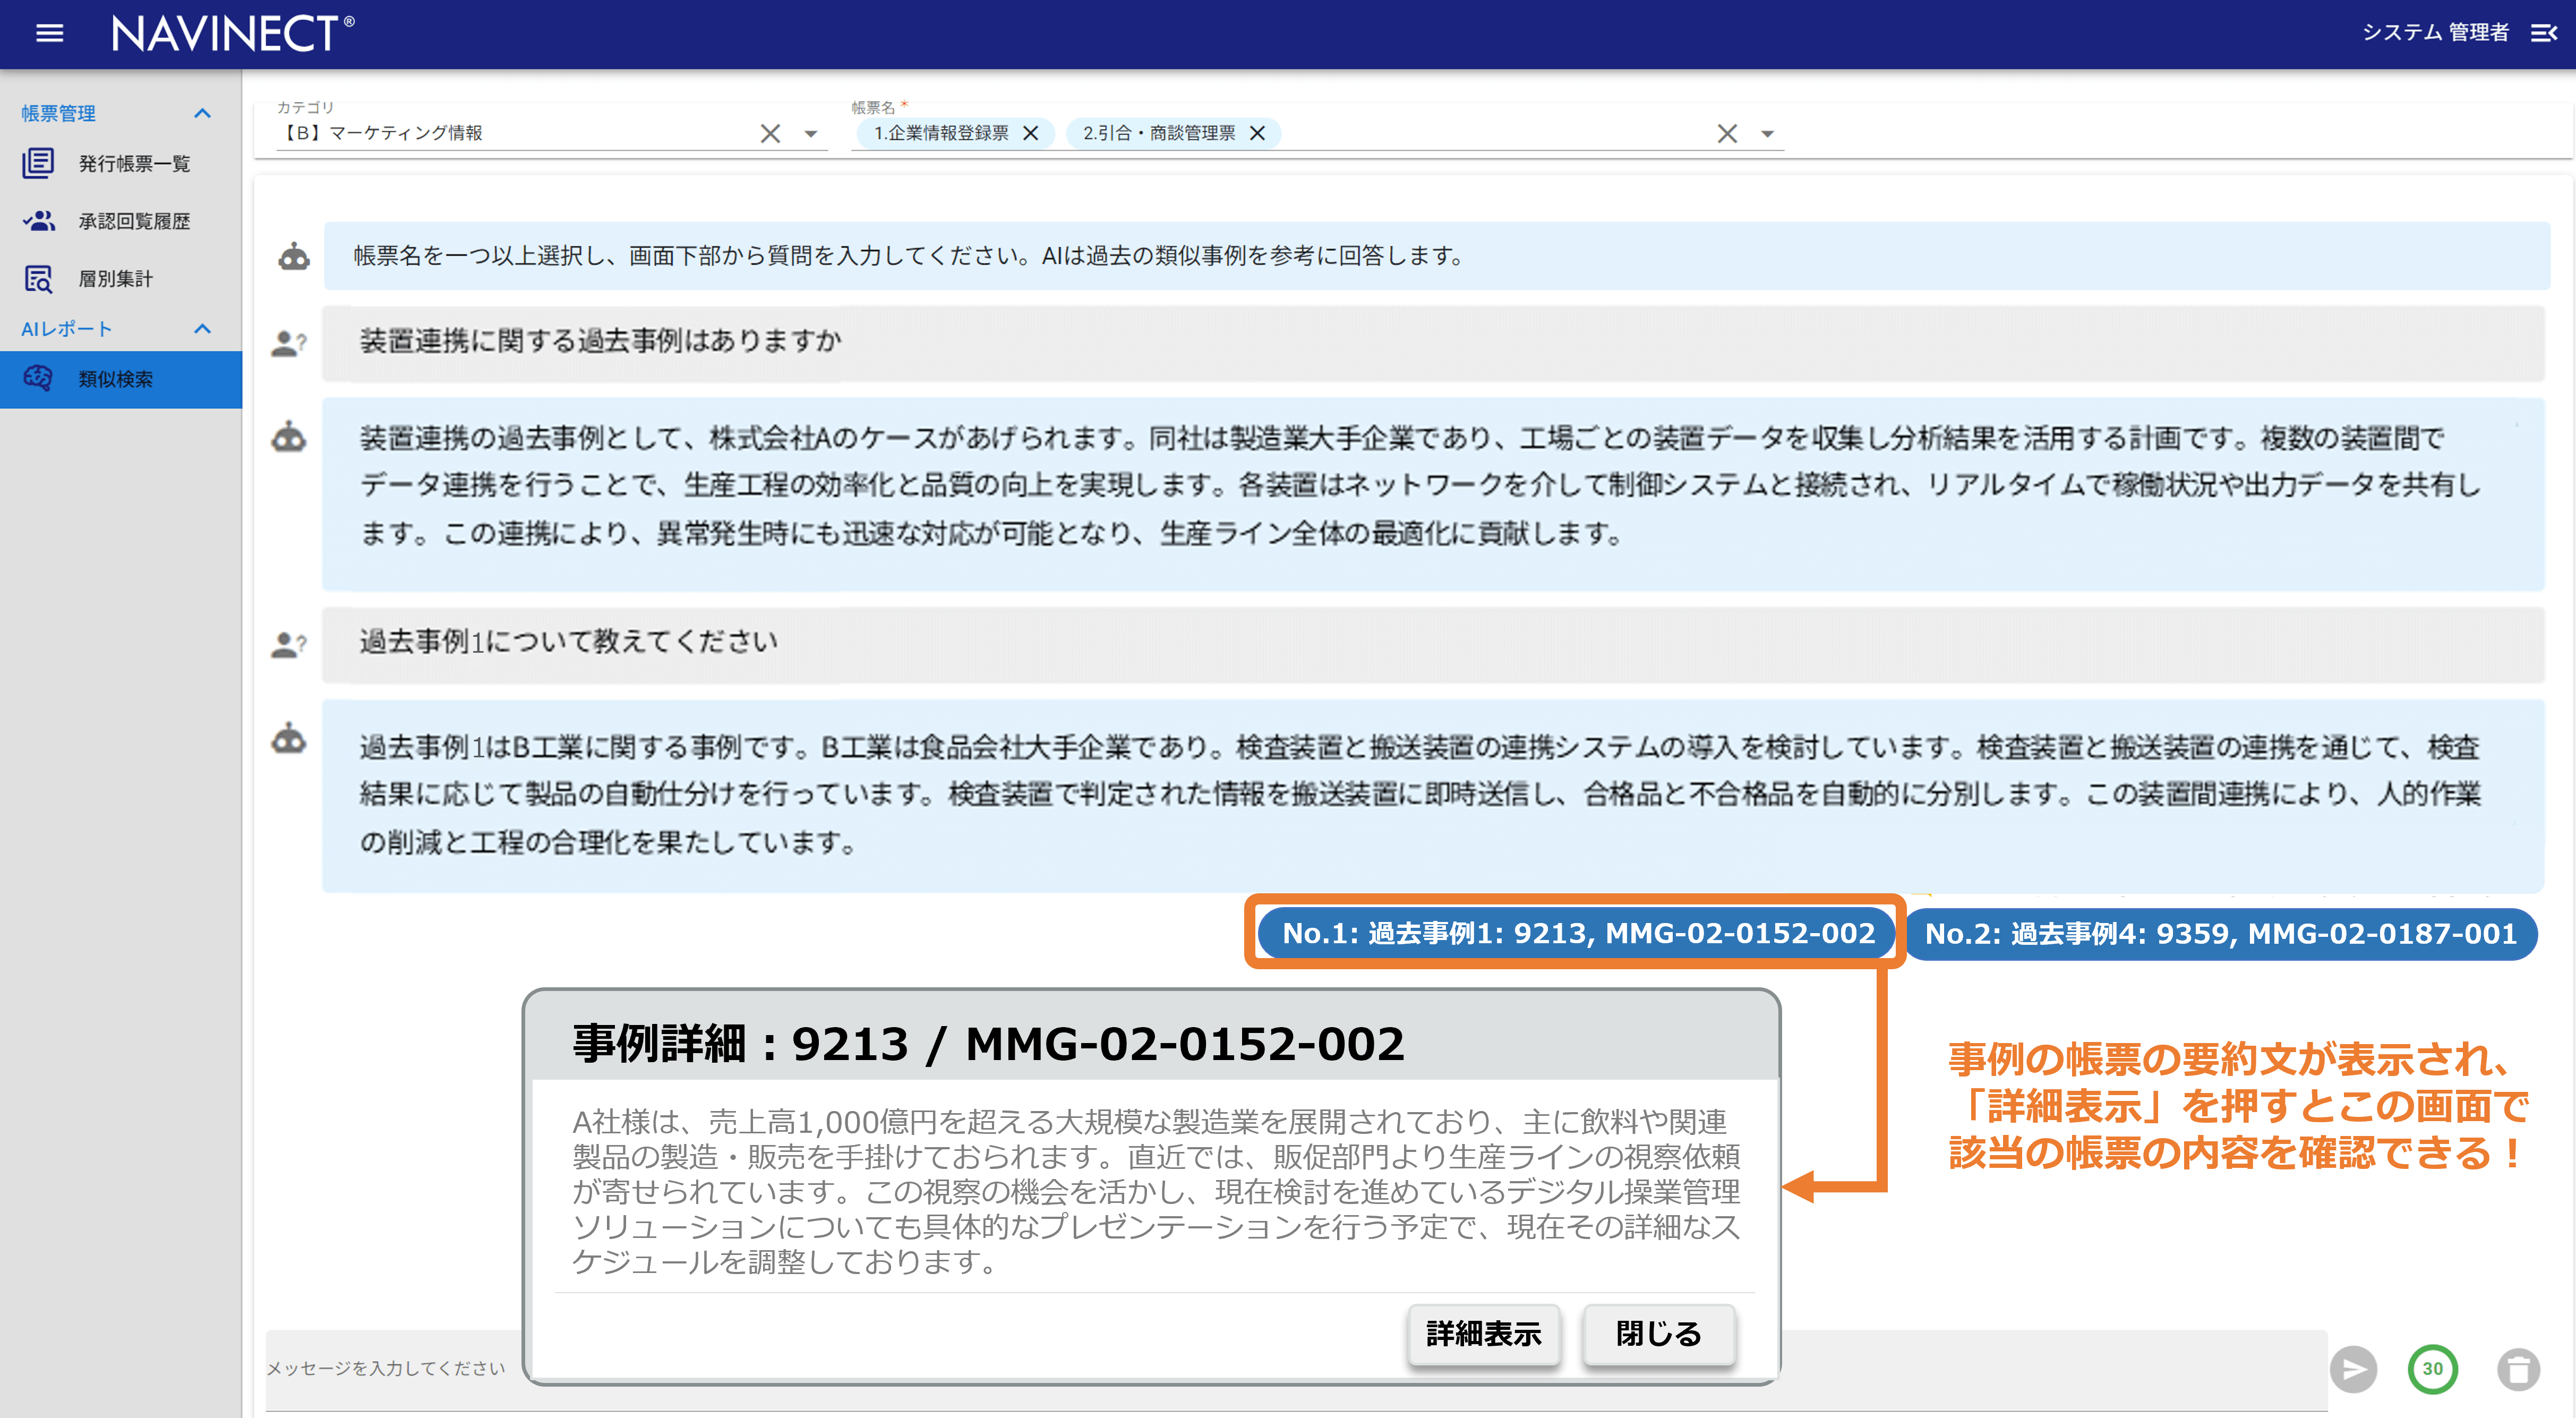
Task: Clear the カテゴリ field selection
Action: (770, 133)
